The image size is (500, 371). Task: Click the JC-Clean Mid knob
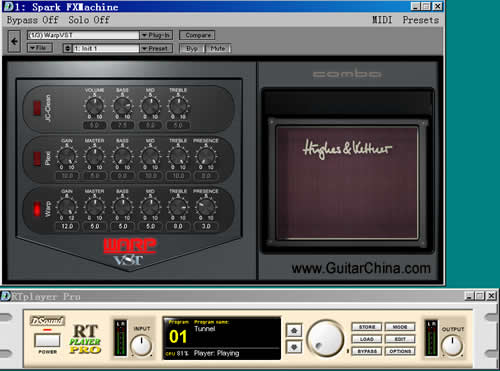150,106
